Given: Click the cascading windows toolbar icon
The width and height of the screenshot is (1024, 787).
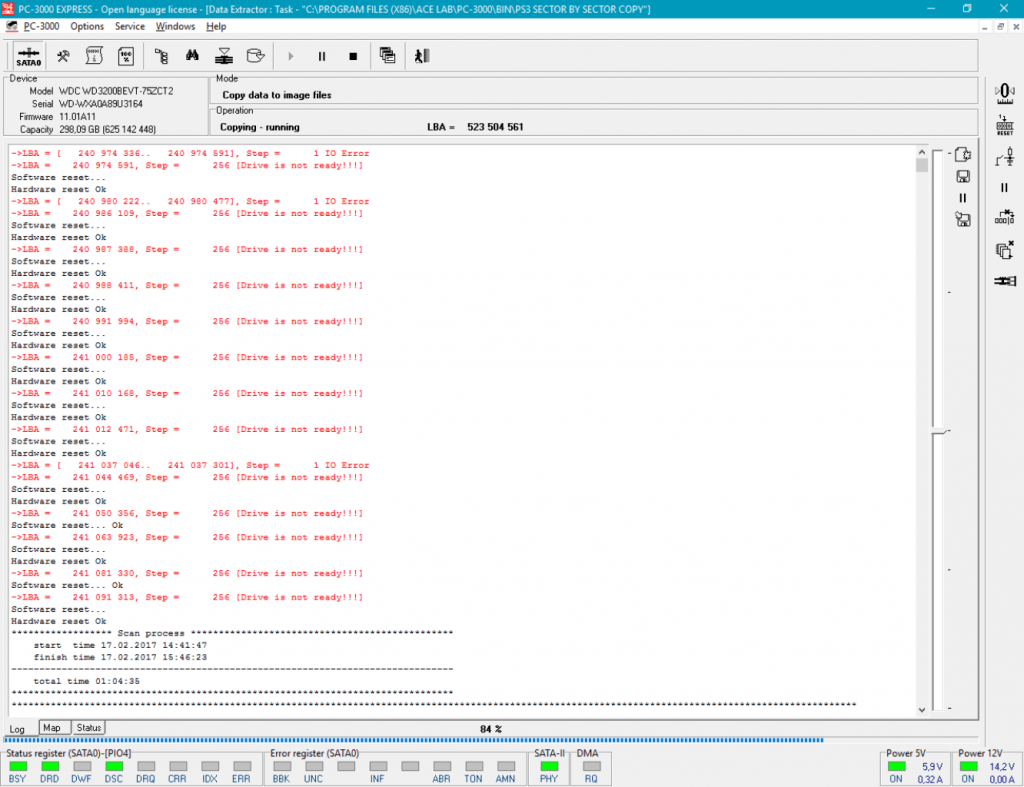Looking at the screenshot, I should [387, 56].
